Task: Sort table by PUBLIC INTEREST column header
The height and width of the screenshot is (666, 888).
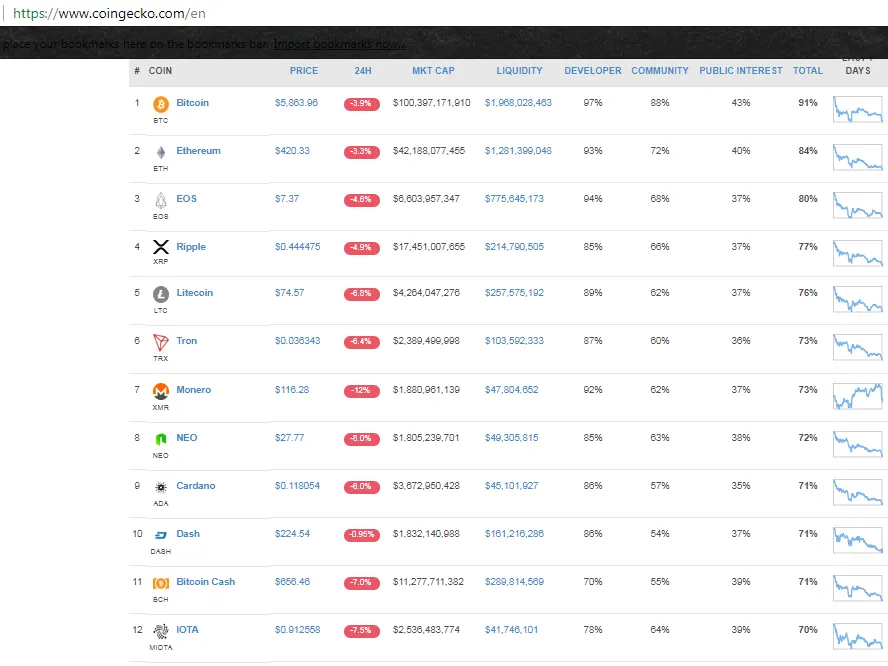Action: click(x=740, y=71)
